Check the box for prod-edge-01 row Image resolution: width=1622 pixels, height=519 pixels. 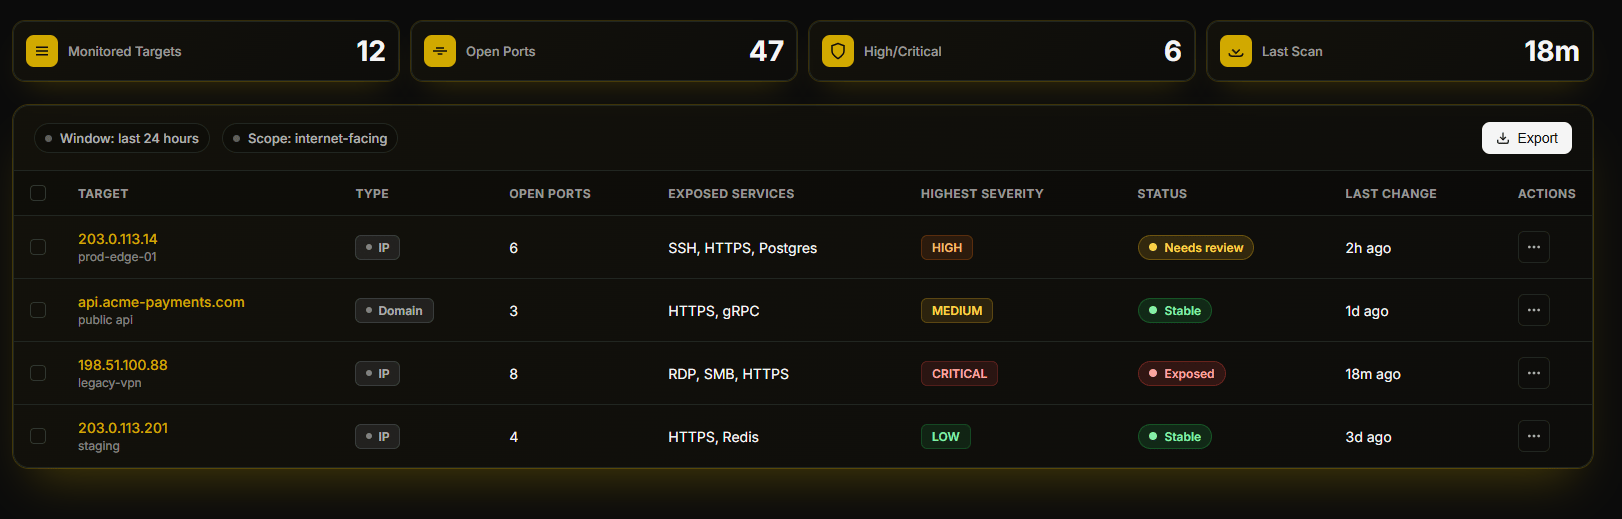click(38, 247)
